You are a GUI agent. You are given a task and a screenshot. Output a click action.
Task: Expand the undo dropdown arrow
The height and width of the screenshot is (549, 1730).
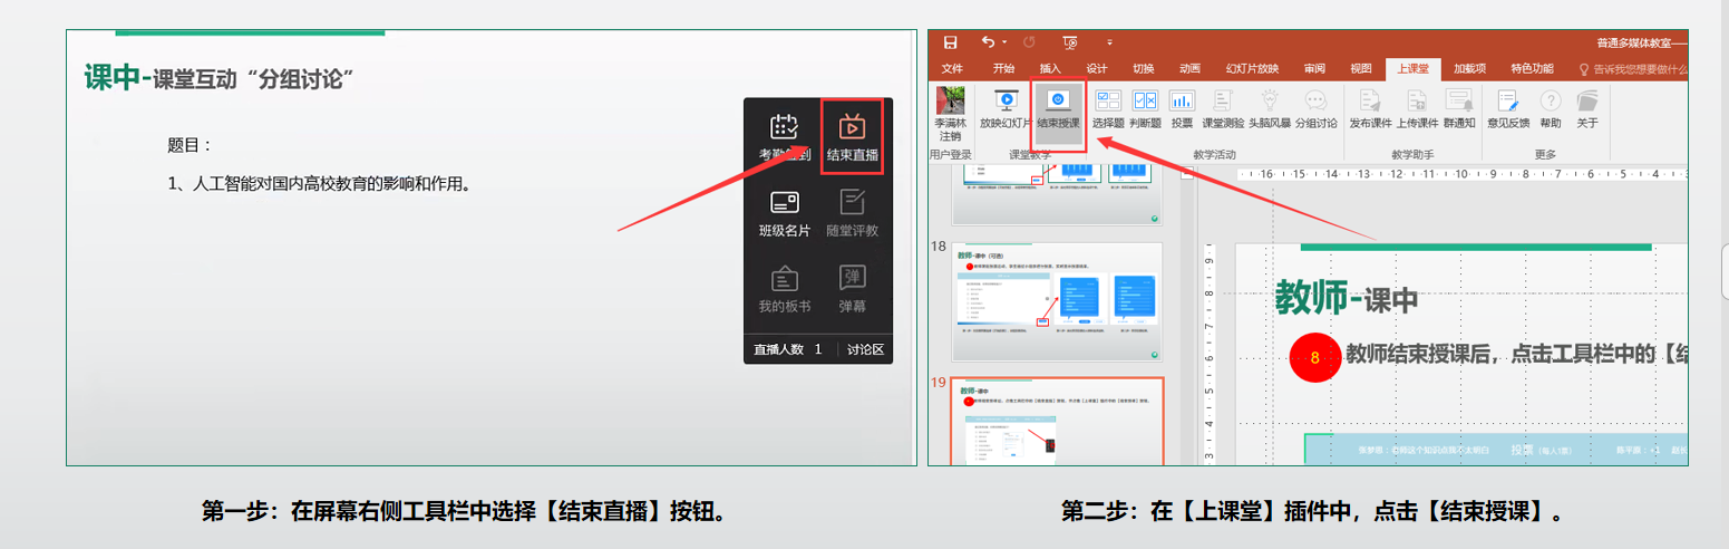click(1004, 42)
